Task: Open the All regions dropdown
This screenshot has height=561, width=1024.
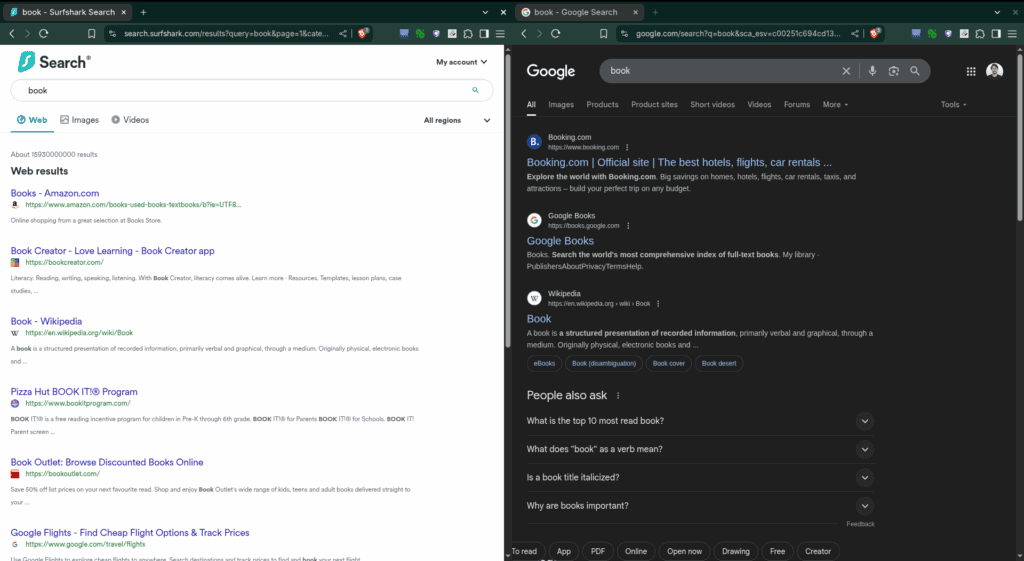Action: pos(457,120)
